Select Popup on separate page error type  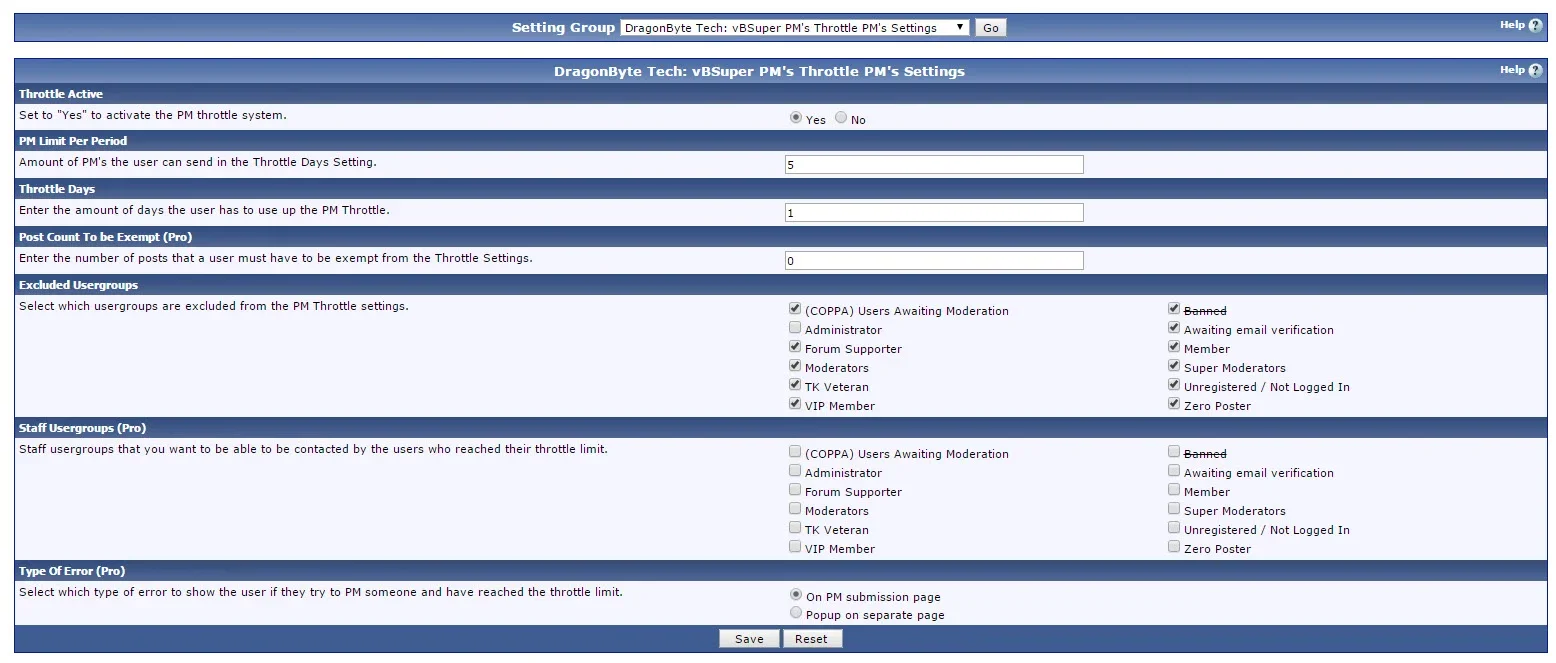796,612
